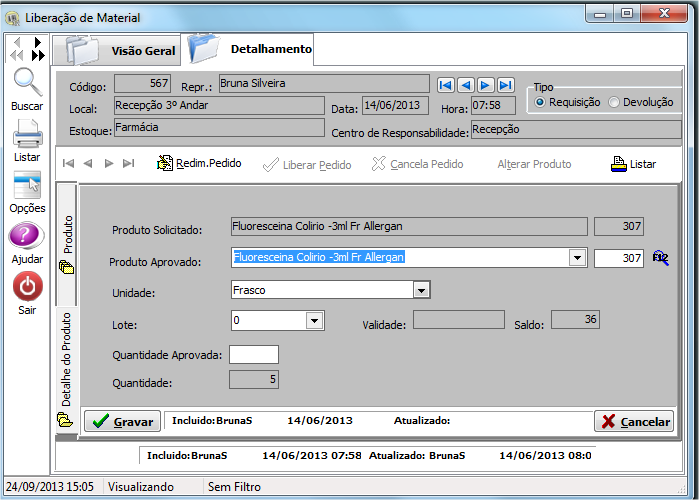Click the Sair power icon
The width and height of the screenshot is (699, 500).
pos(27,288)
